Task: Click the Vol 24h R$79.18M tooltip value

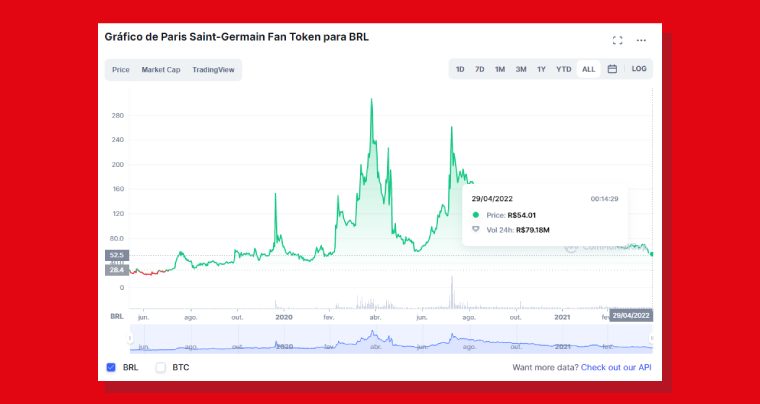Action: click(x=533, y=230)
